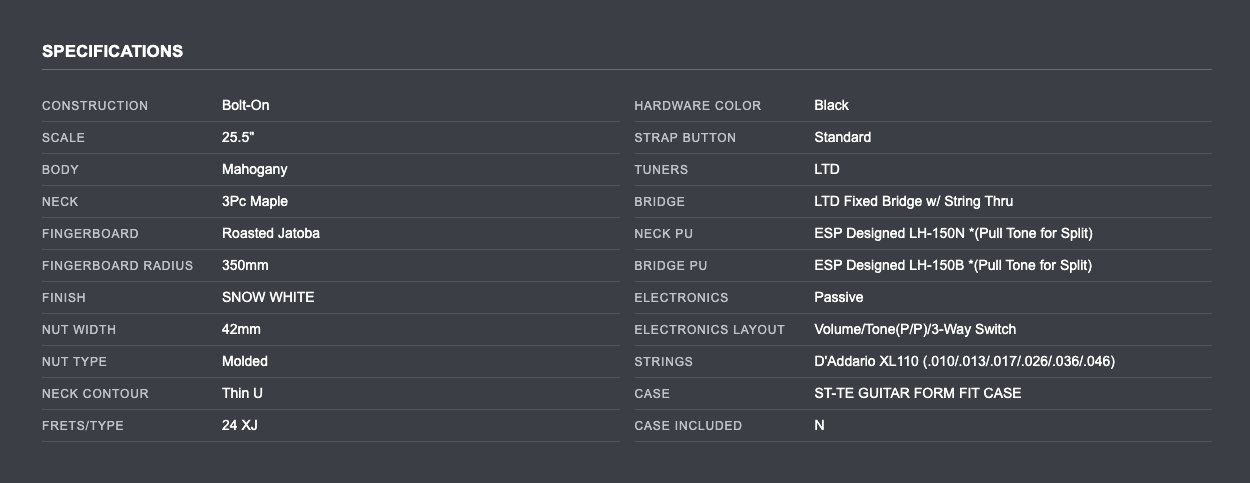The image size is (1250, 483).
Task: Select the D'Addario XL110 strings text
Action: (964, 361)
